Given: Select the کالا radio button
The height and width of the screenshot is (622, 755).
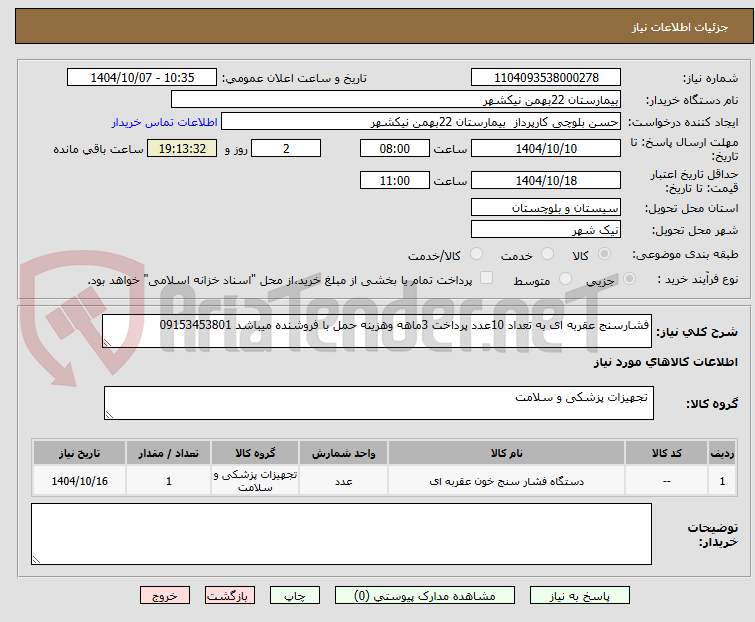Looking at the screenshot, I should point(604,254).
